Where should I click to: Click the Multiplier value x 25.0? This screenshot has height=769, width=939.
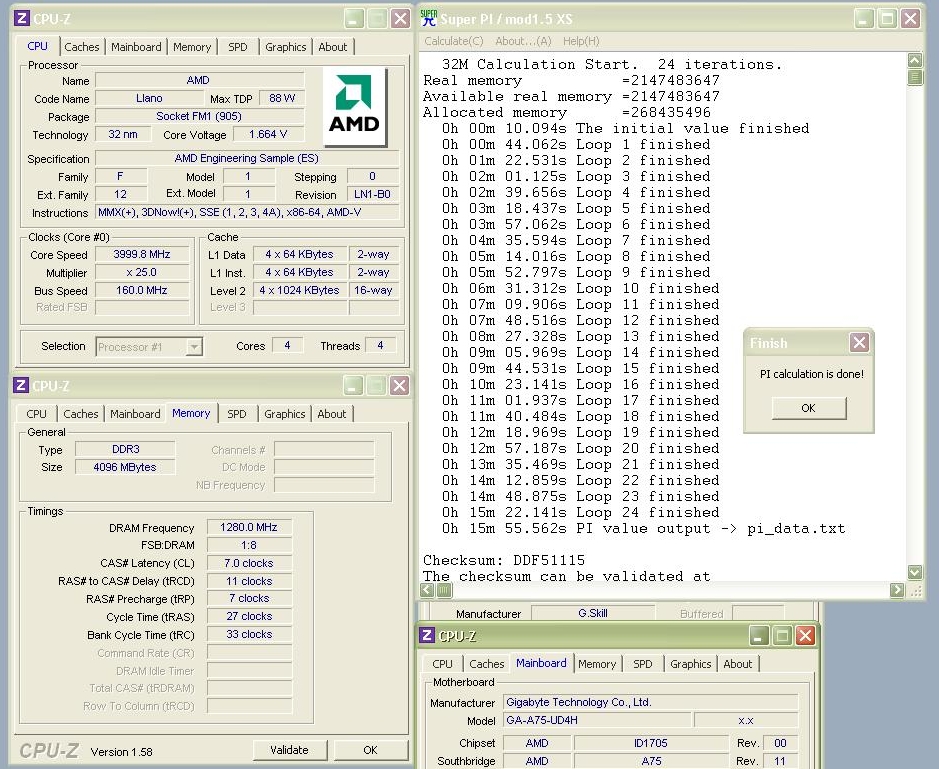click(x=142, y=273)
